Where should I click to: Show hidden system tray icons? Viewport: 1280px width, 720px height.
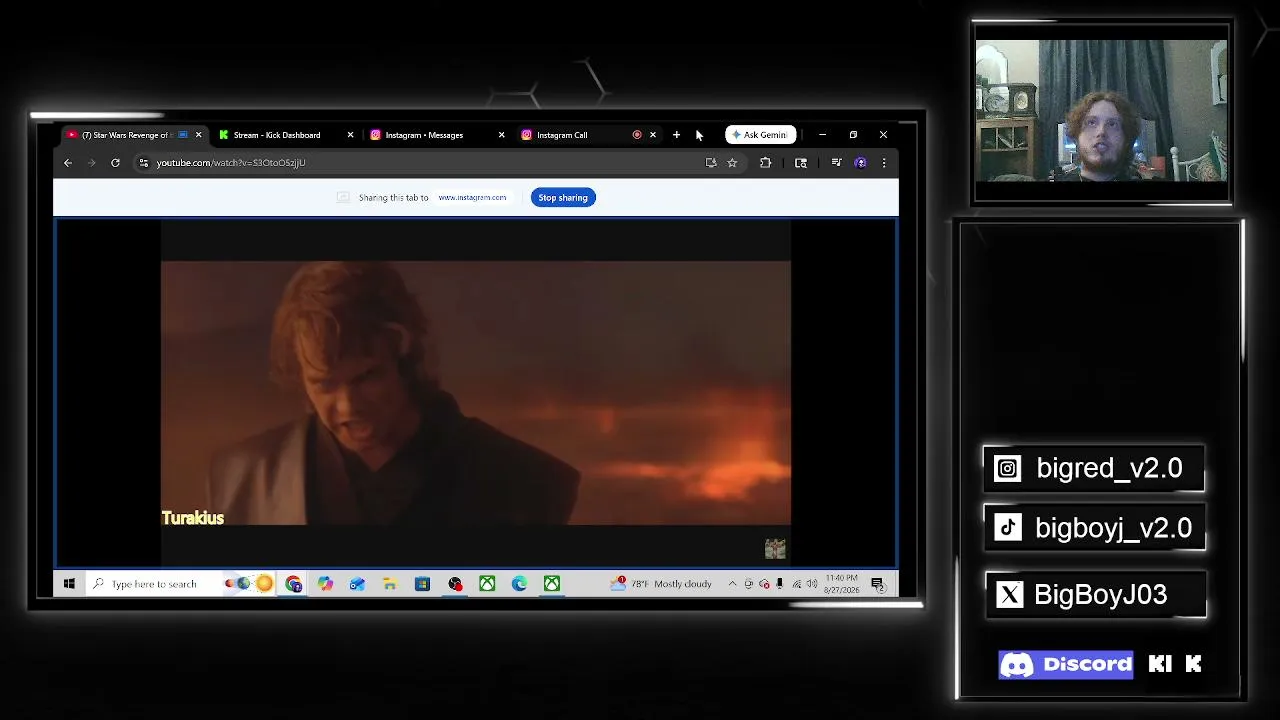pos(732,584)
